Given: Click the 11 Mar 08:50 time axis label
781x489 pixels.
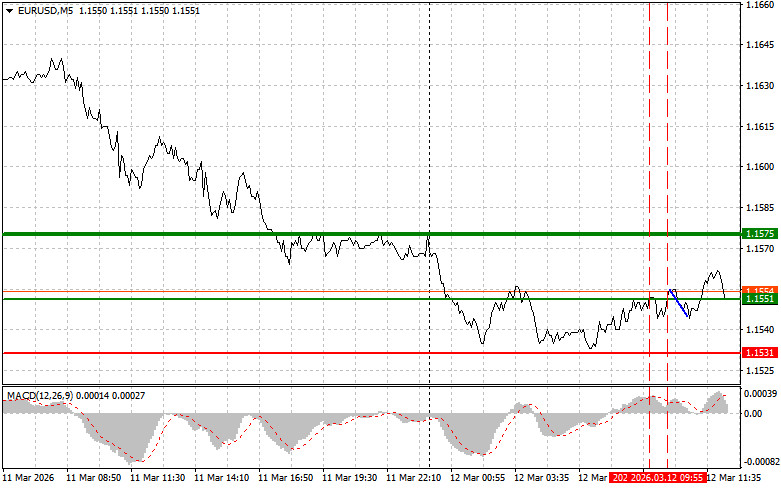Looking at the screenshot, I should [x=94, y=478].
